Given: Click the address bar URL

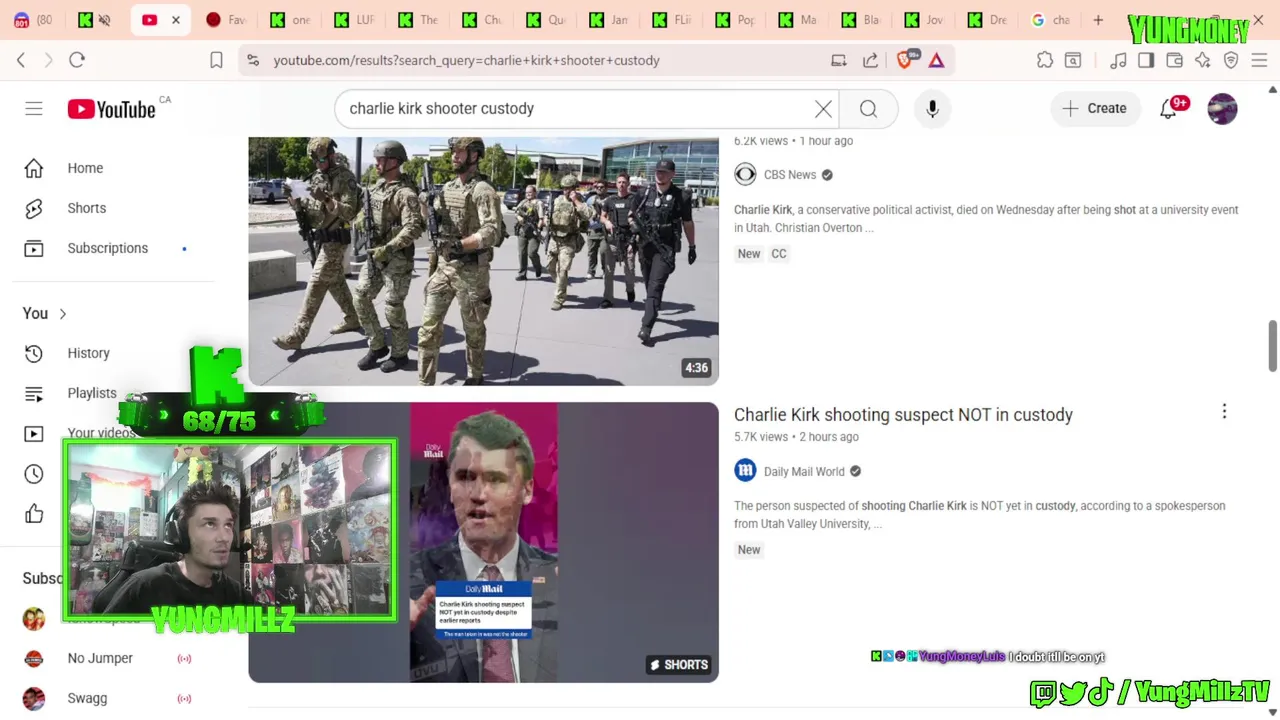Looking at the screenshot, I should (x=466, y=60).
